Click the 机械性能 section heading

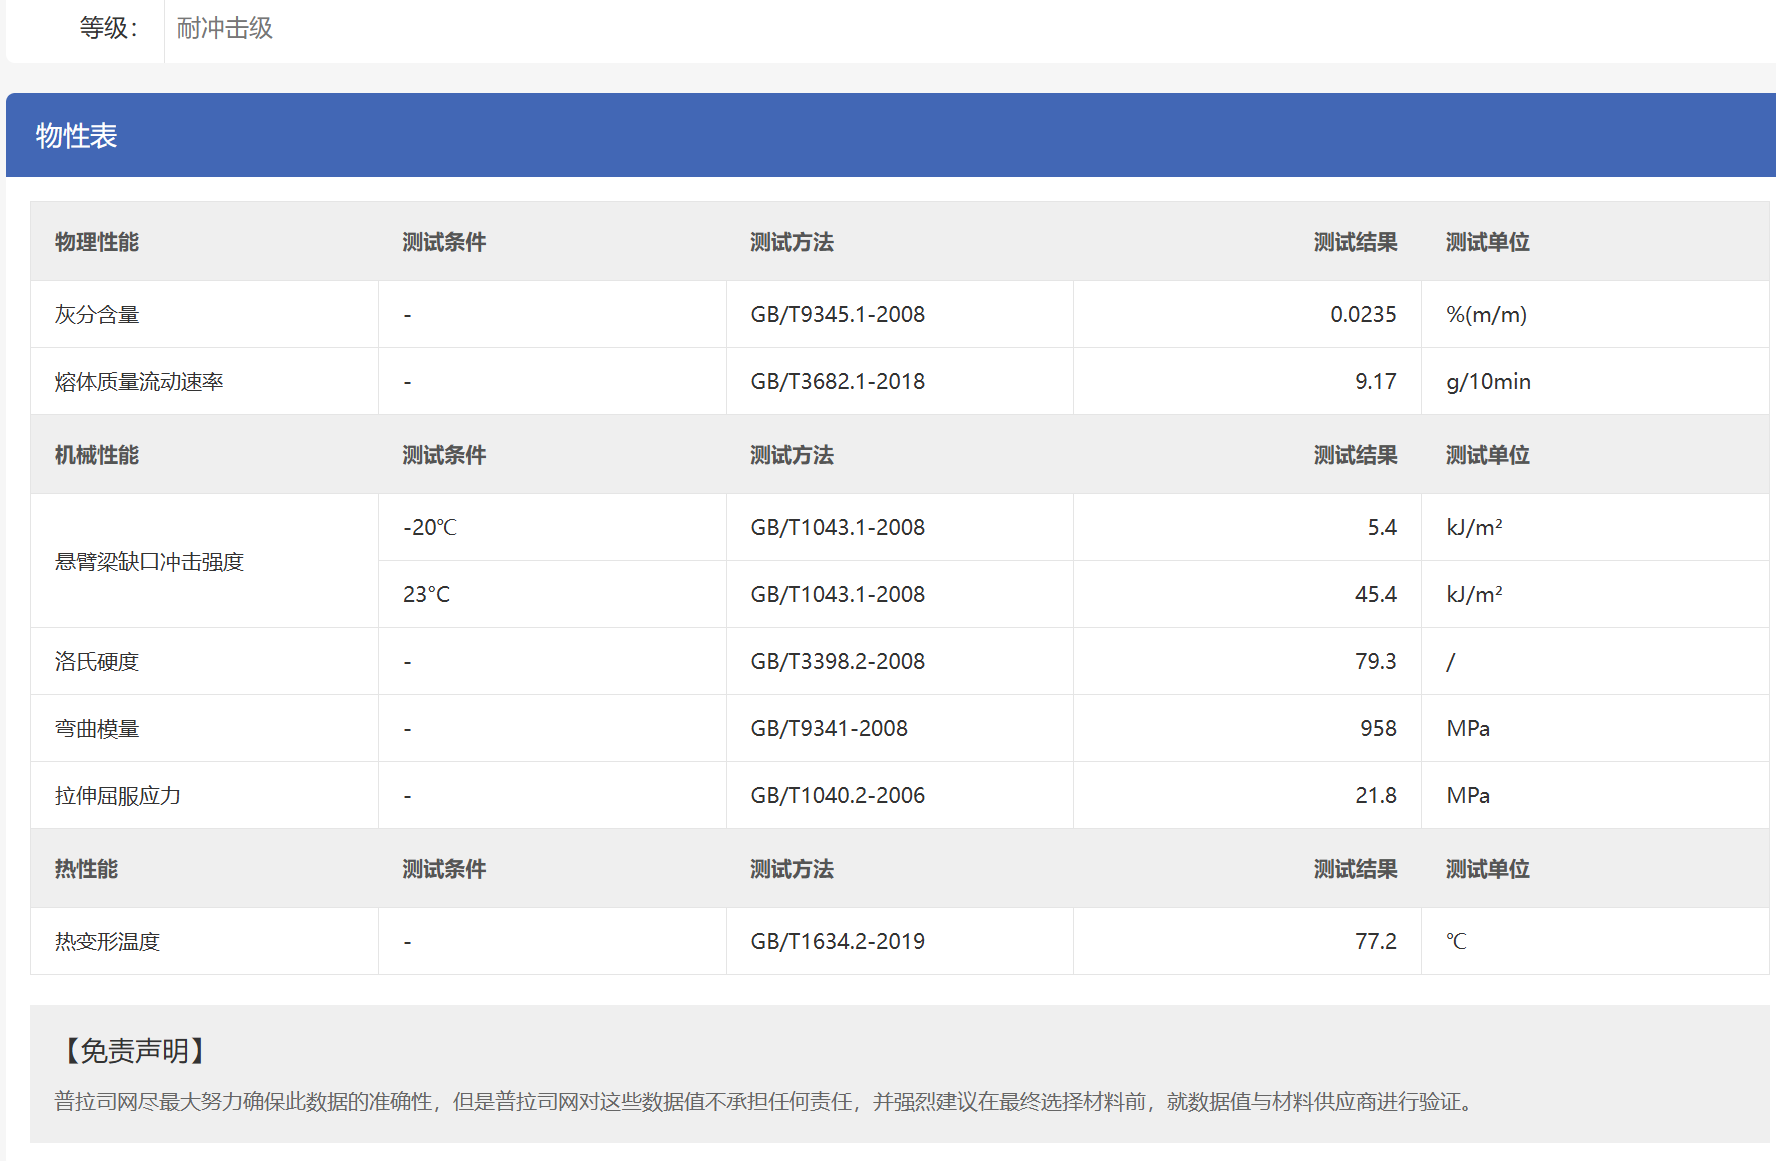[x=97, y=455]
